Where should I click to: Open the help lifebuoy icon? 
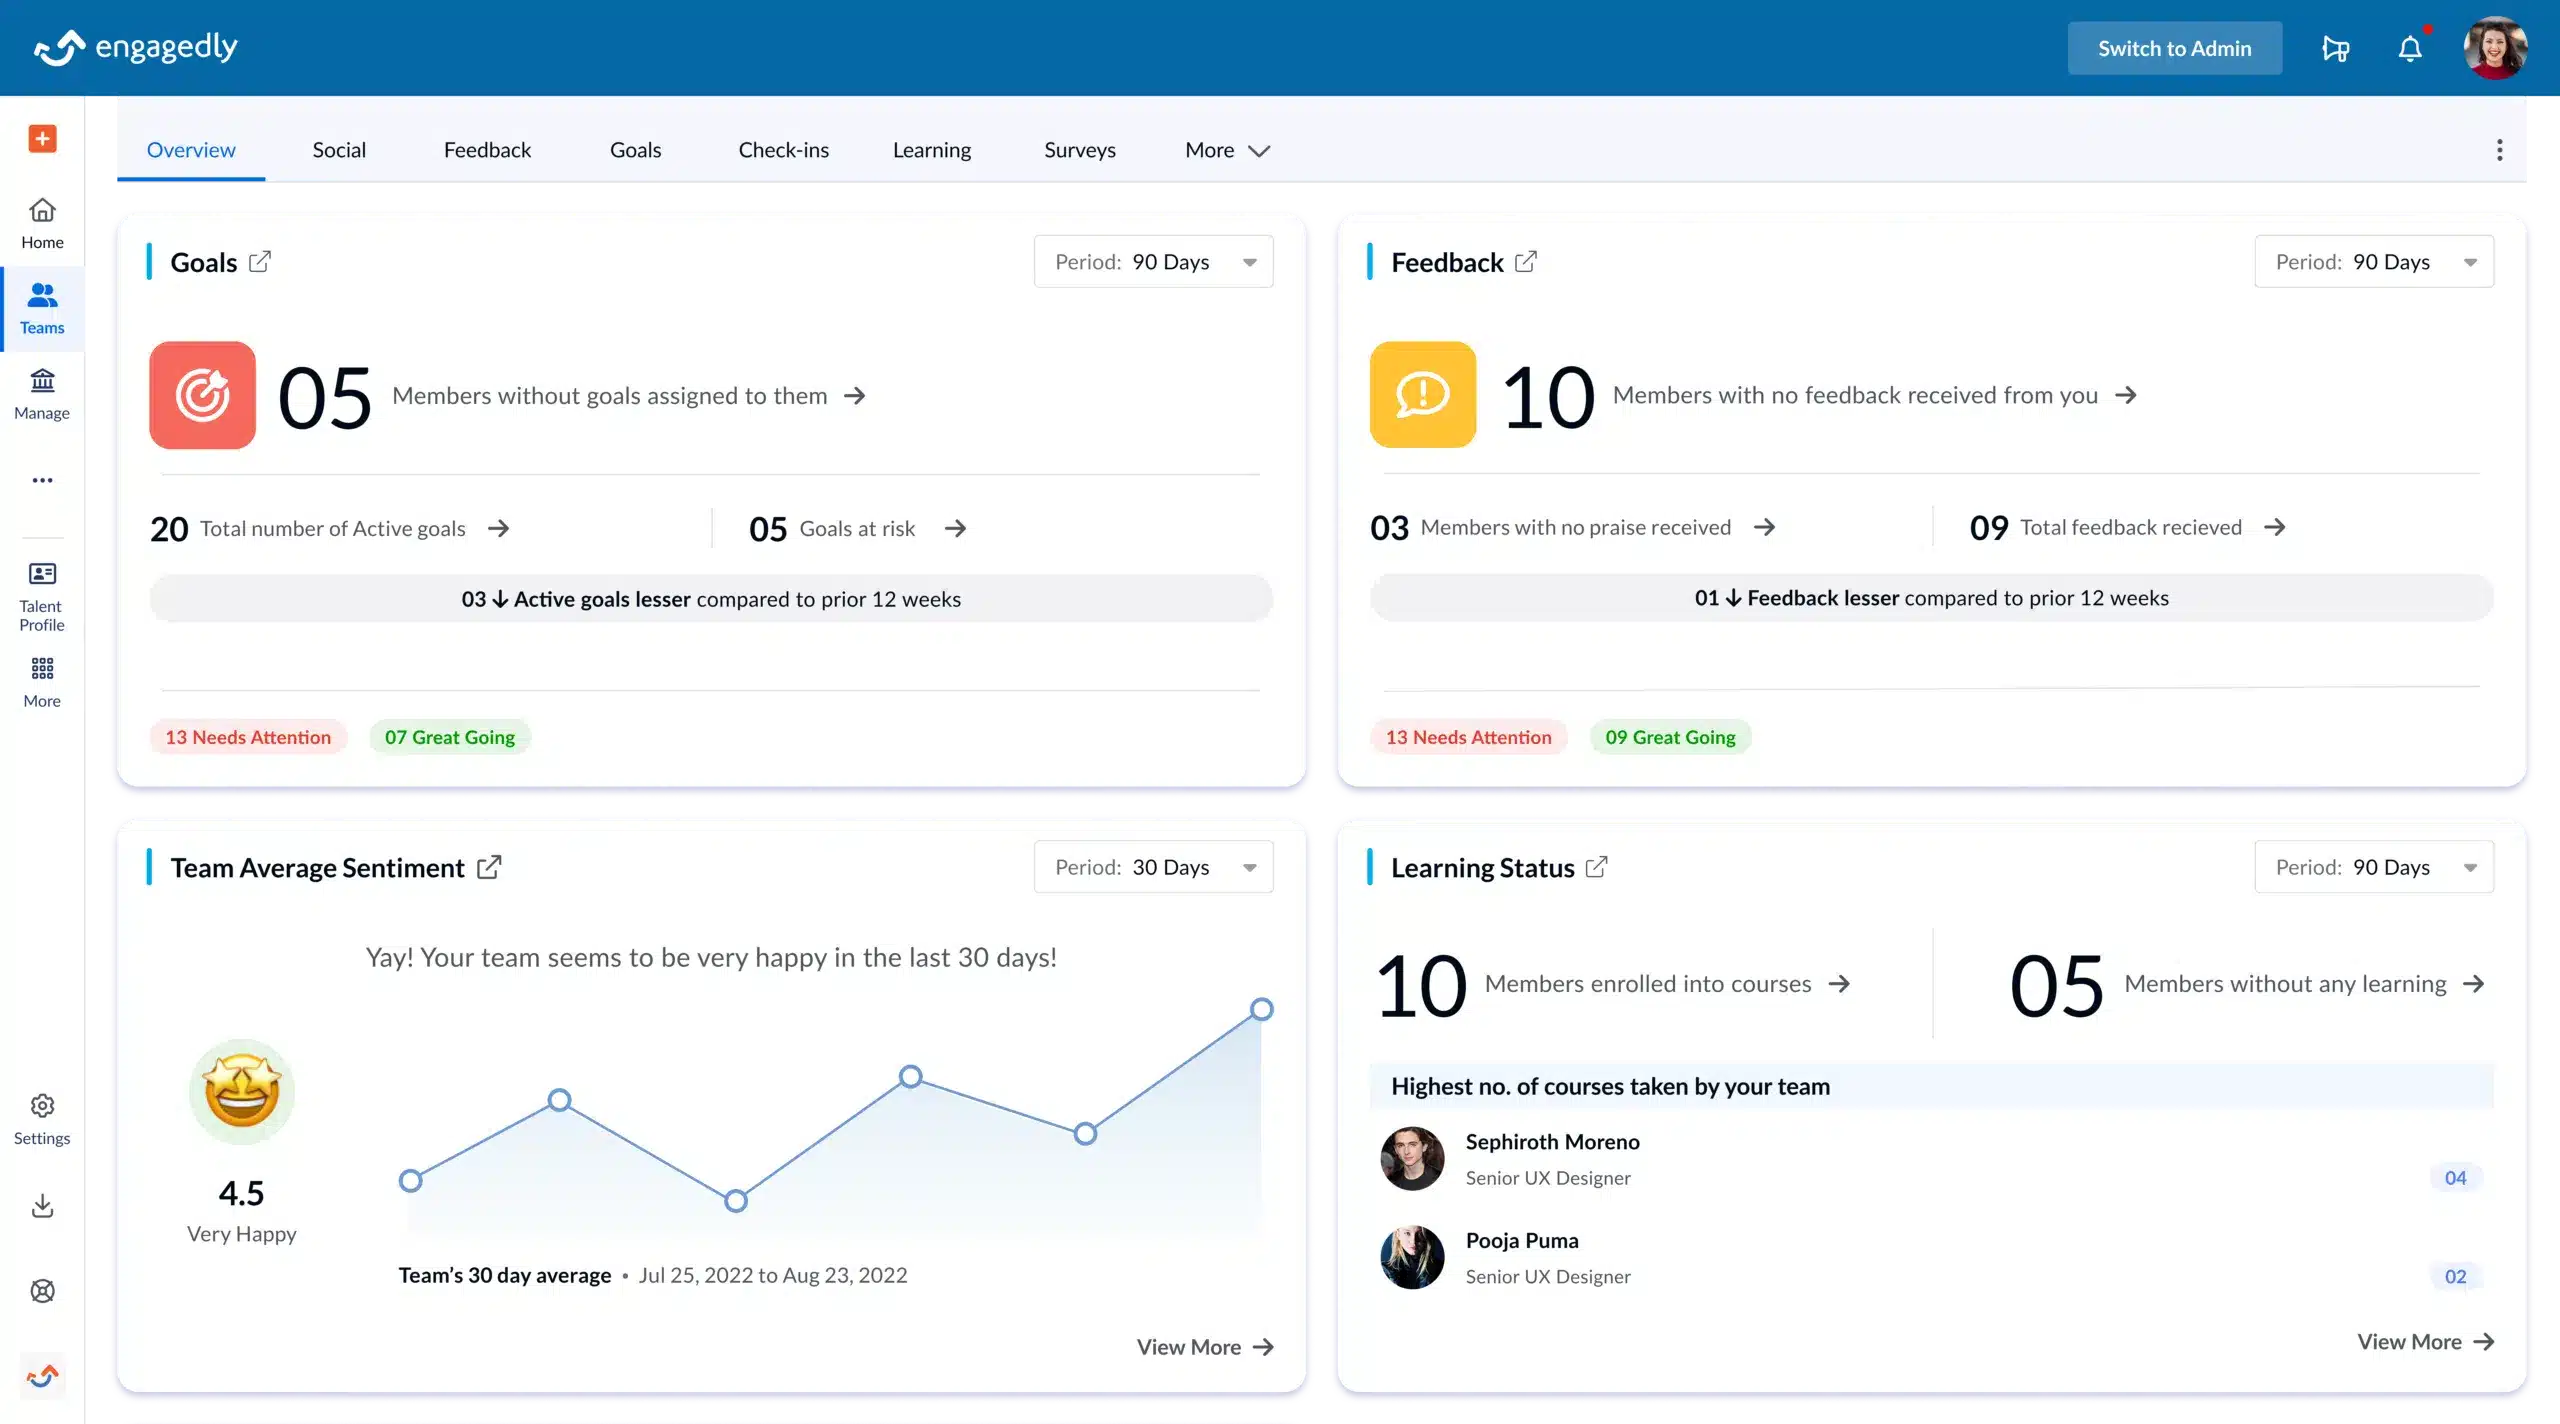tap(42, 1291)
